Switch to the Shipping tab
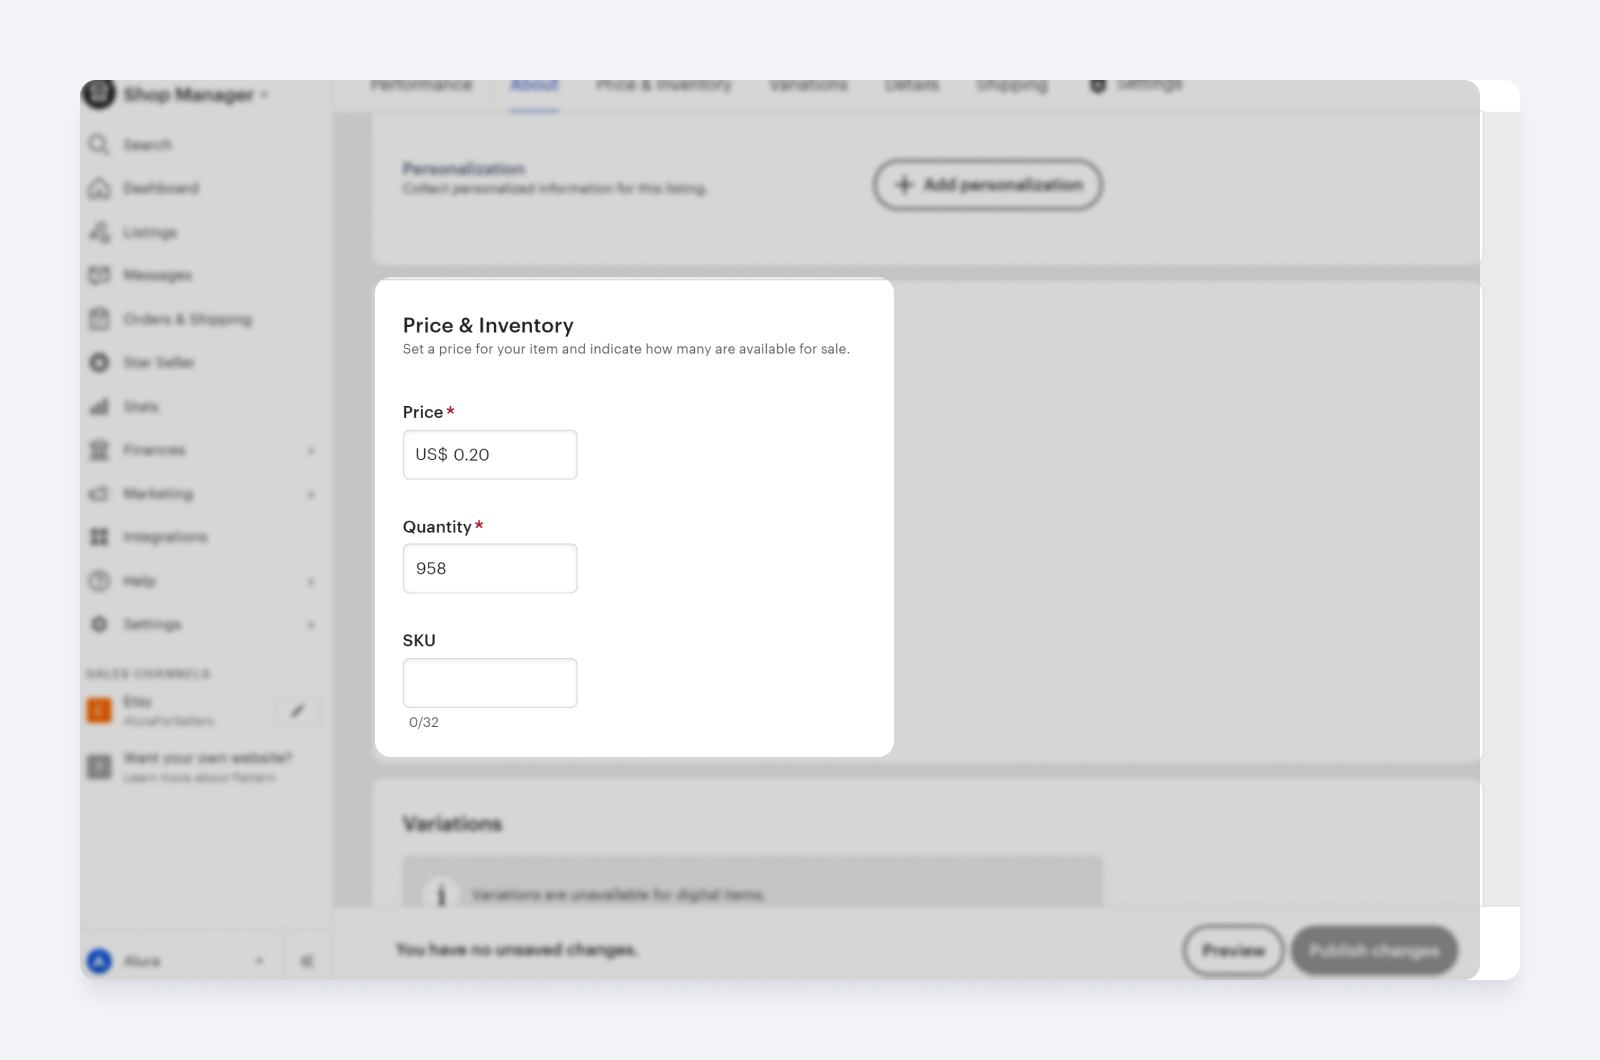Screen dimensions: 1600x1060 coord(1012,86)
